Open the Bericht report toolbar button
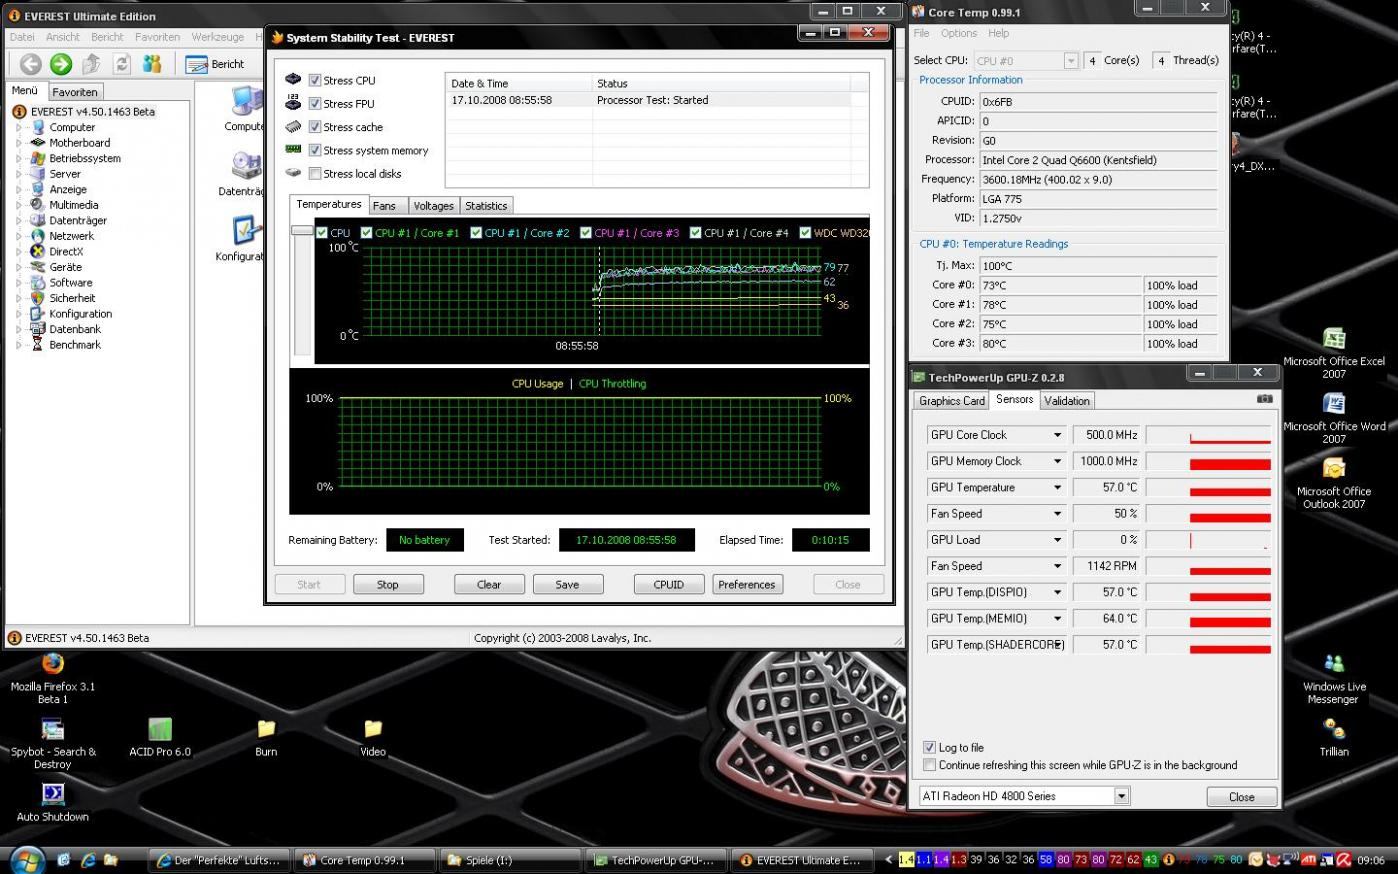Image resolution: width=1398 pixels, height=874 pixels. (216, 64)
